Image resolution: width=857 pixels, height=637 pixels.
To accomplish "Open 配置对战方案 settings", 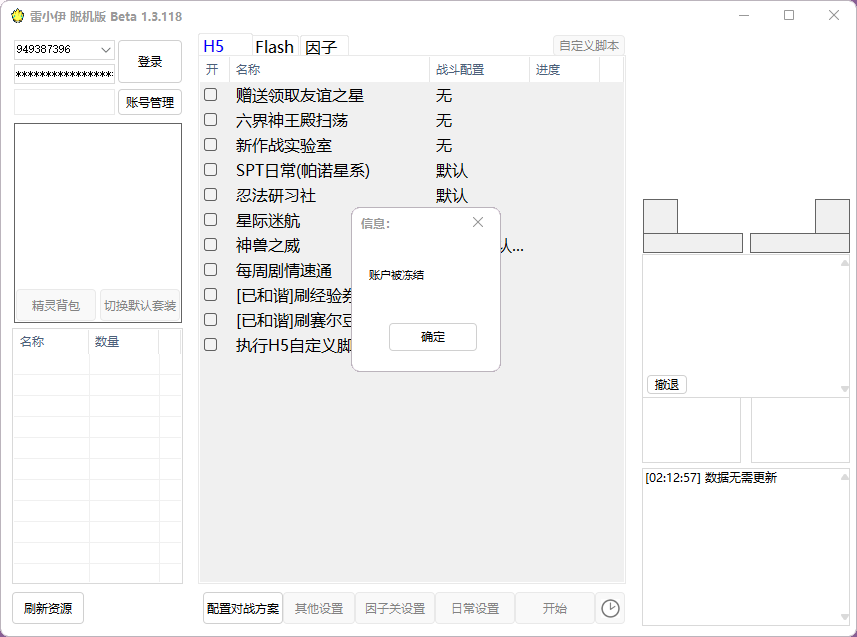I will (x=243, y=608).
